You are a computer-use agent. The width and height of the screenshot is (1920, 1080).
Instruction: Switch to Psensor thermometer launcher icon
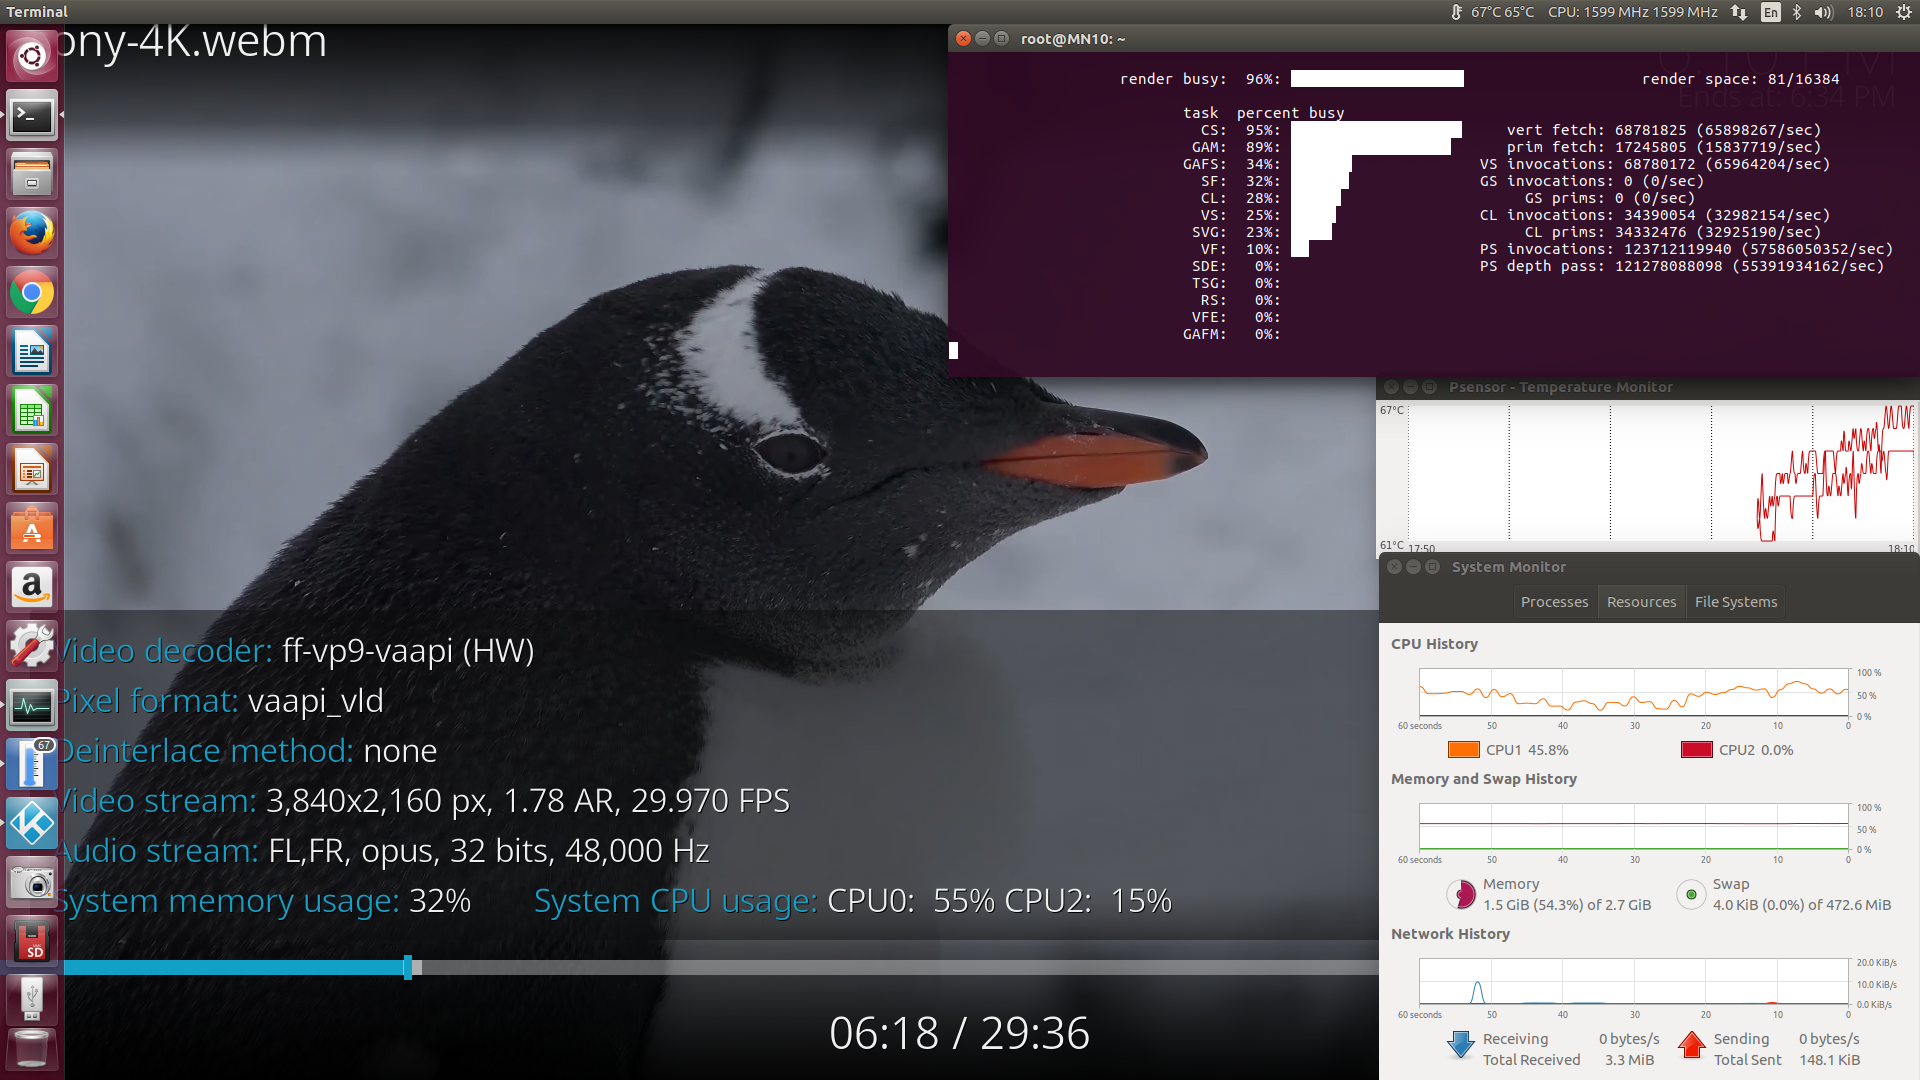[x=32, y=766]
